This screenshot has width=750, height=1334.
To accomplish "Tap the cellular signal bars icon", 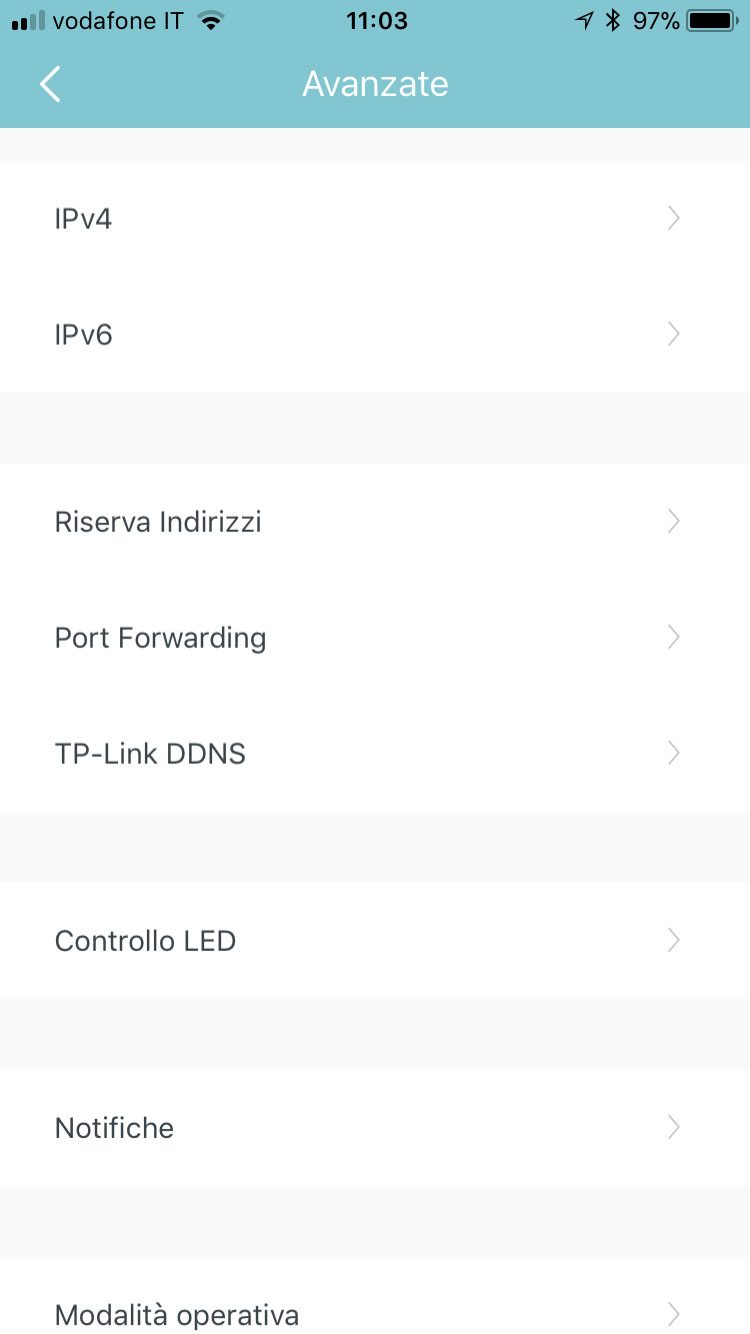I will point(28,21).
